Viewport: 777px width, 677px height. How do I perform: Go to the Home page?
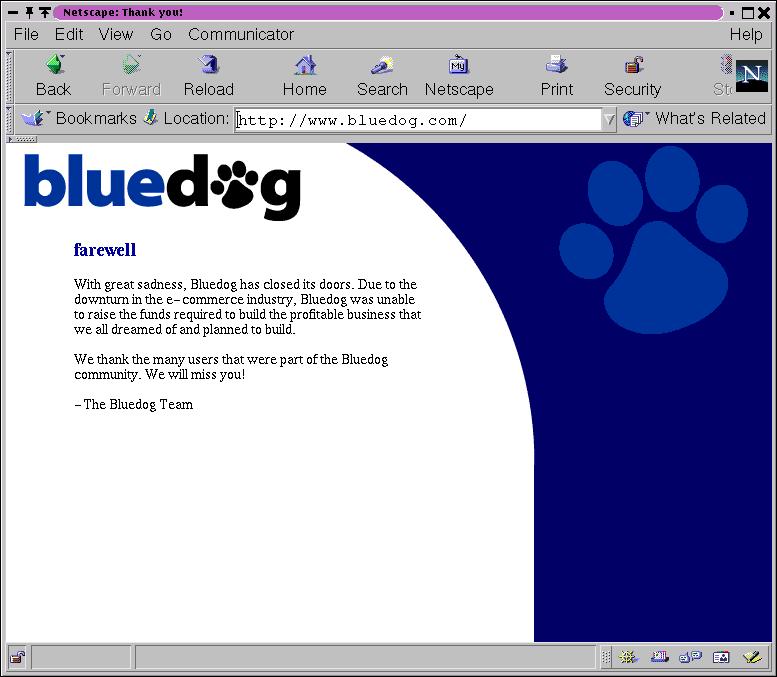coord(305,76)
